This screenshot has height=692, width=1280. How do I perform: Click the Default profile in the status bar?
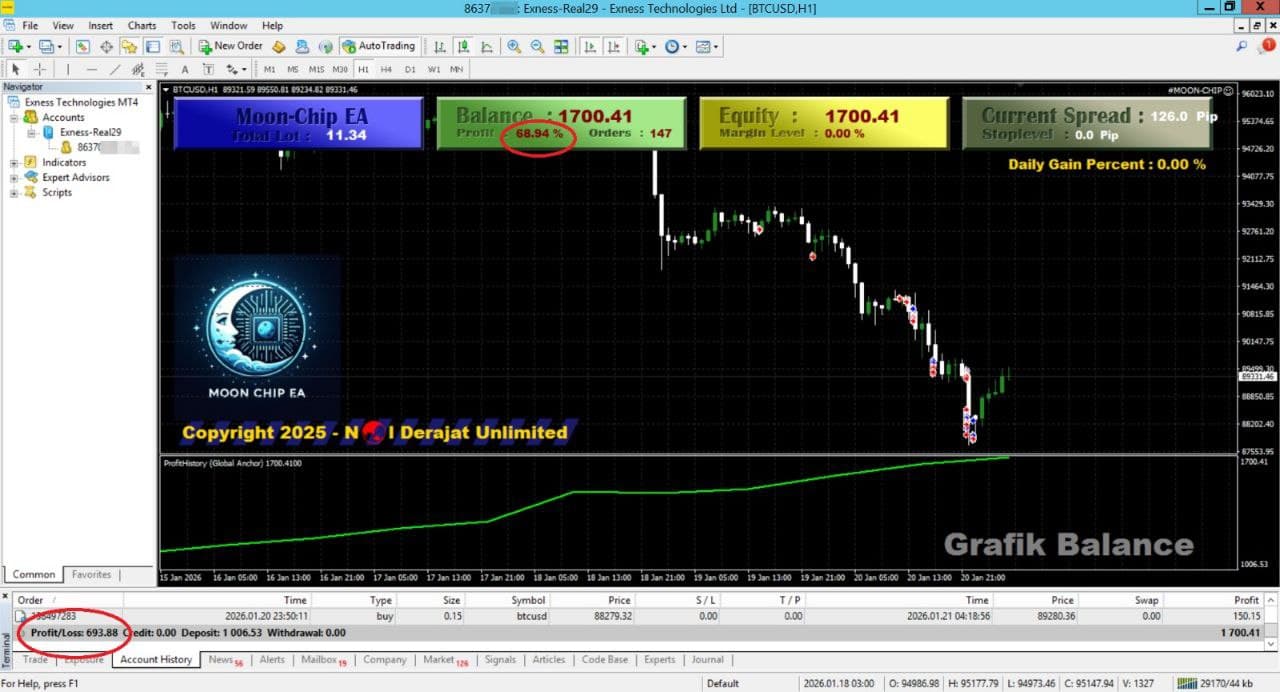(x=724, y=684)
